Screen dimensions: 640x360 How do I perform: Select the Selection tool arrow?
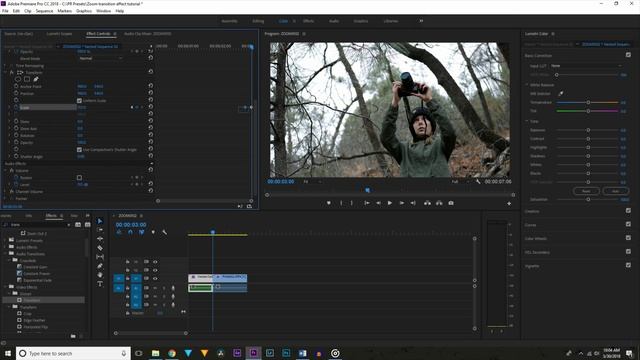coord(100,221)
